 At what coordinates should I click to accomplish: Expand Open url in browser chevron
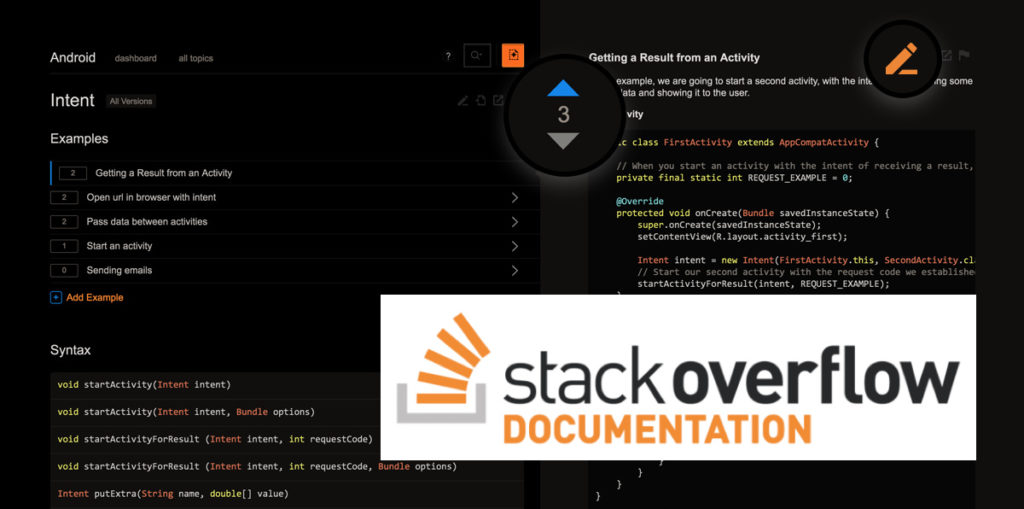(515, 197)
